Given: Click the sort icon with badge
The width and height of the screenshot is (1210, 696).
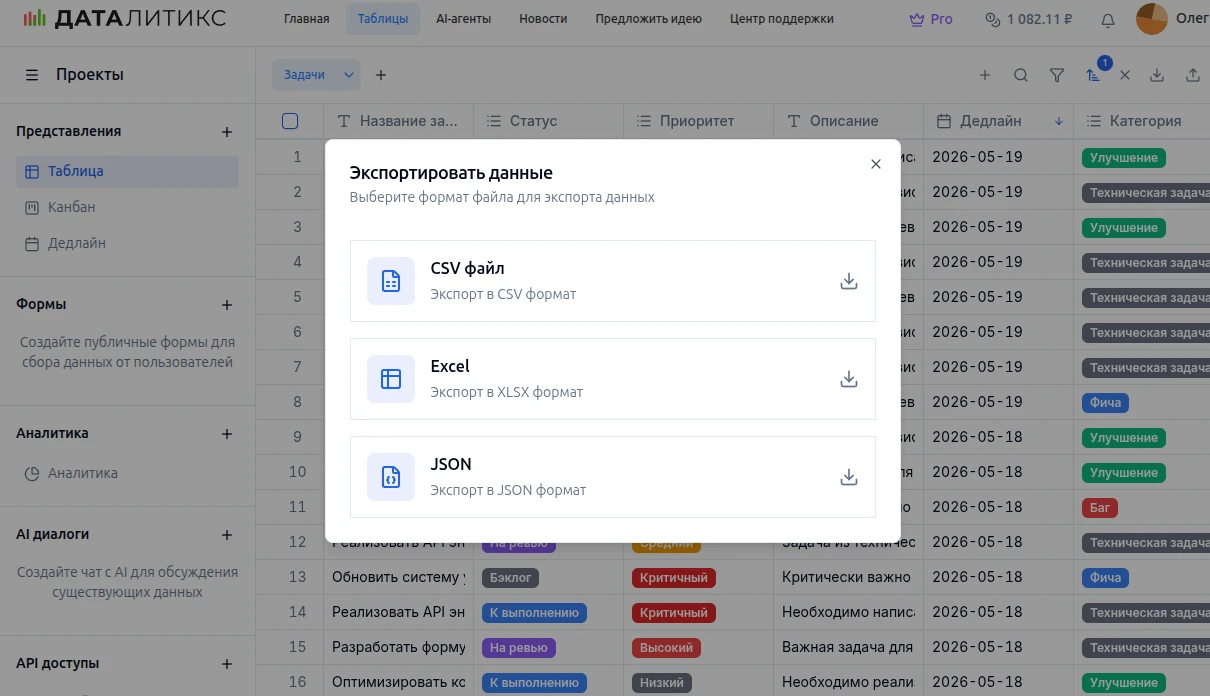Looking at the screenshot, I should pyautogui.click(x=1093, y=75).
